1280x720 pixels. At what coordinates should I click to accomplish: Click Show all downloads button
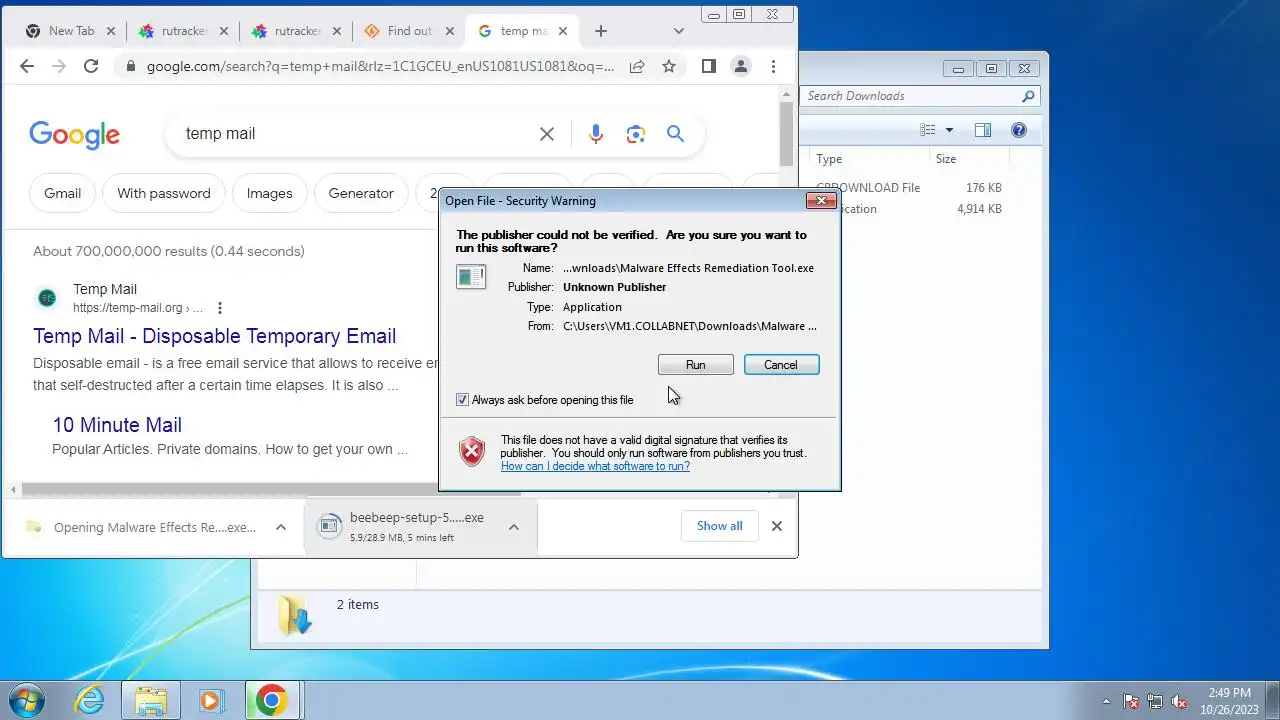[x=719, y=526]
